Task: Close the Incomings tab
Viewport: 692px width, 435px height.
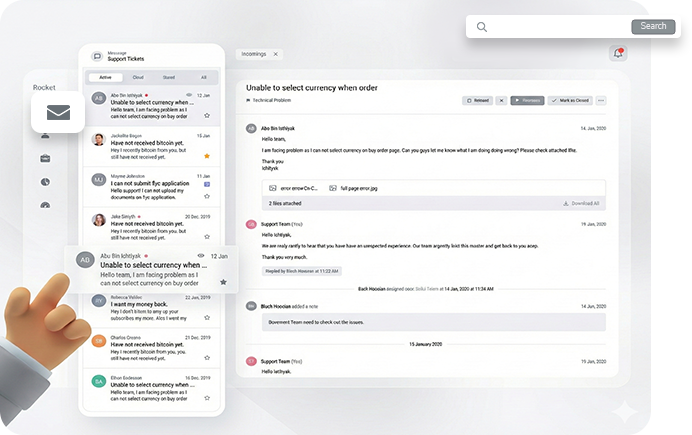Action: [276, 54]
